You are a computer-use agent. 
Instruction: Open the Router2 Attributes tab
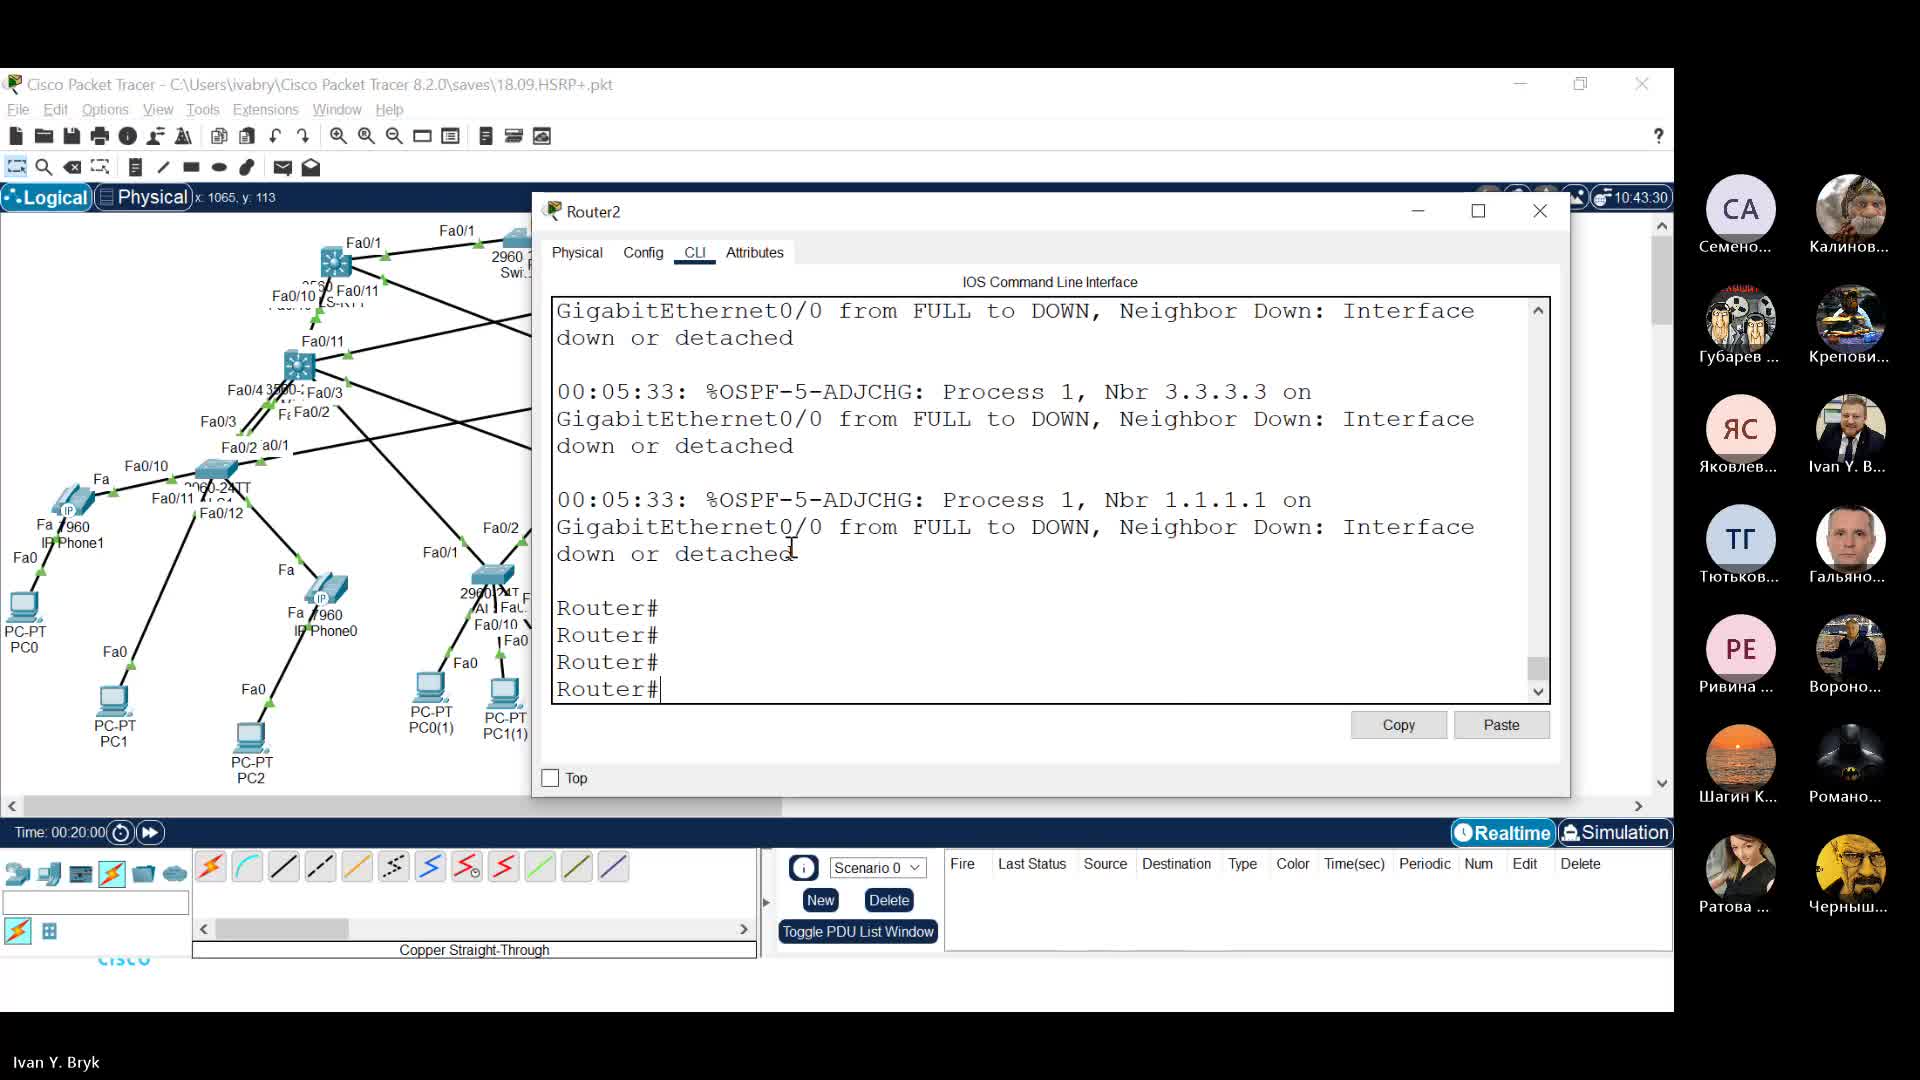[755, 252]
